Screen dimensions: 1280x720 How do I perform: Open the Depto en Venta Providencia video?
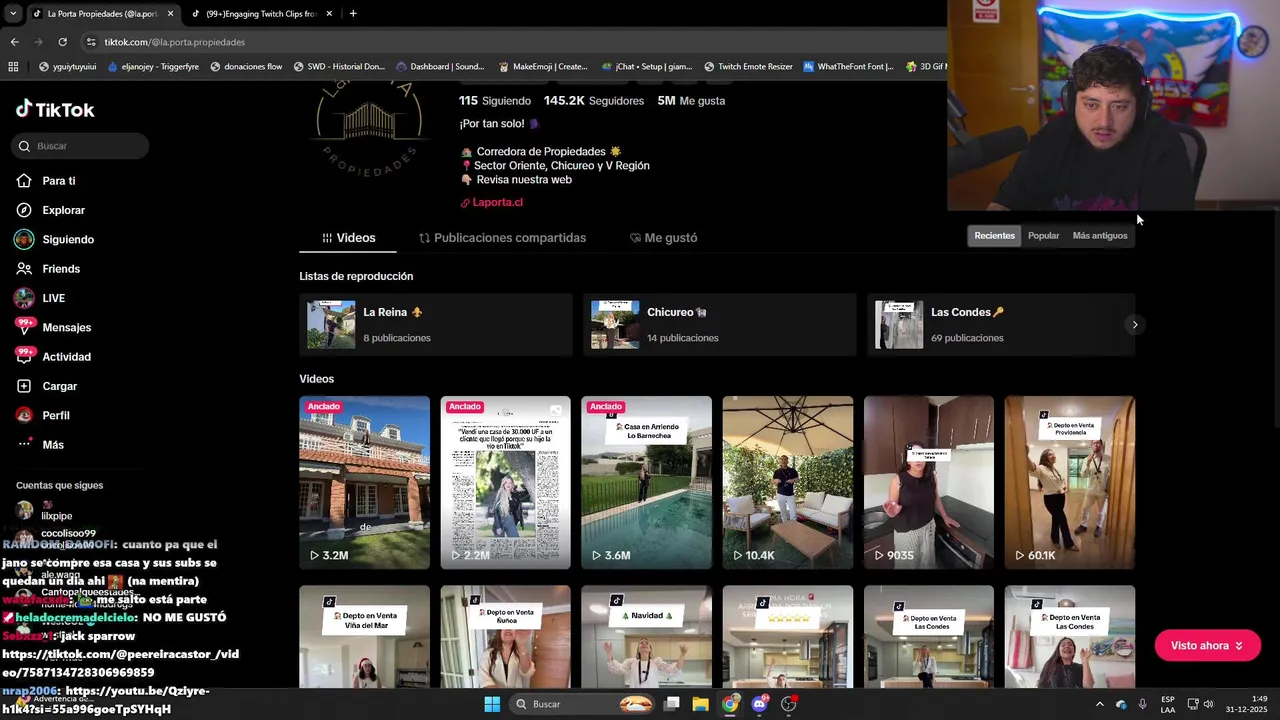[1070, 482]
